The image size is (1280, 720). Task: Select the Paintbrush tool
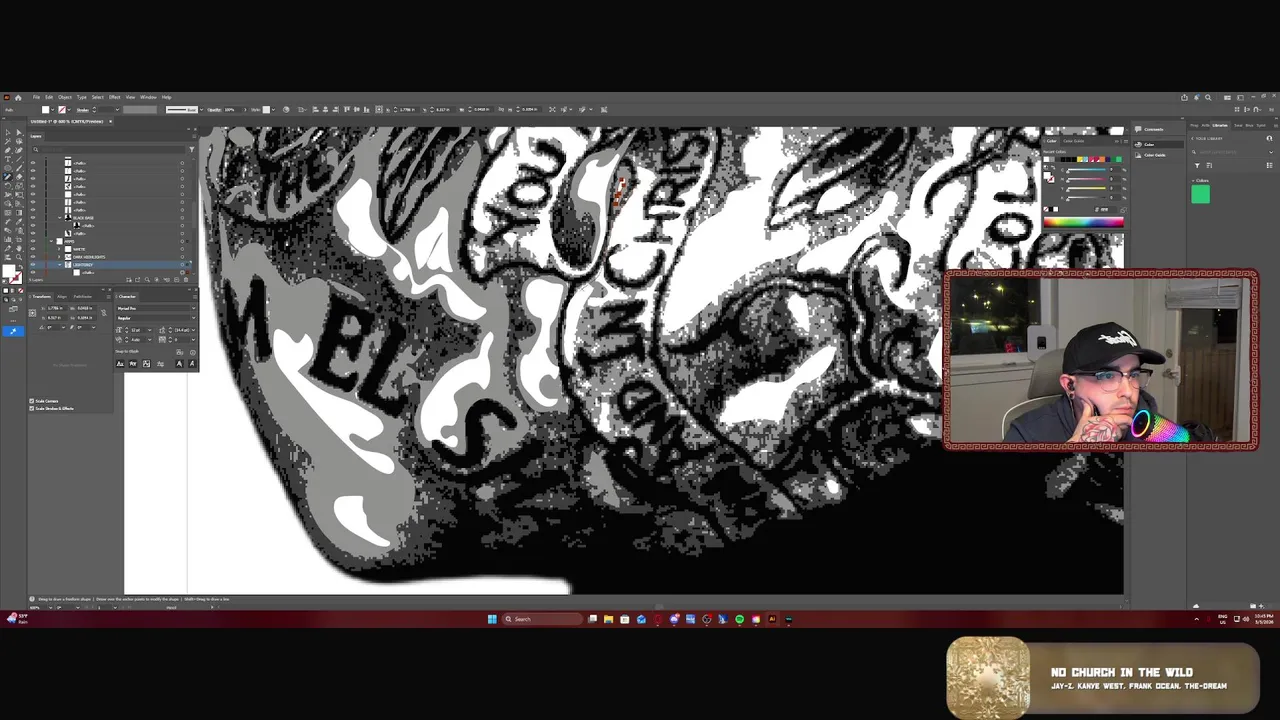pos(19,168)
